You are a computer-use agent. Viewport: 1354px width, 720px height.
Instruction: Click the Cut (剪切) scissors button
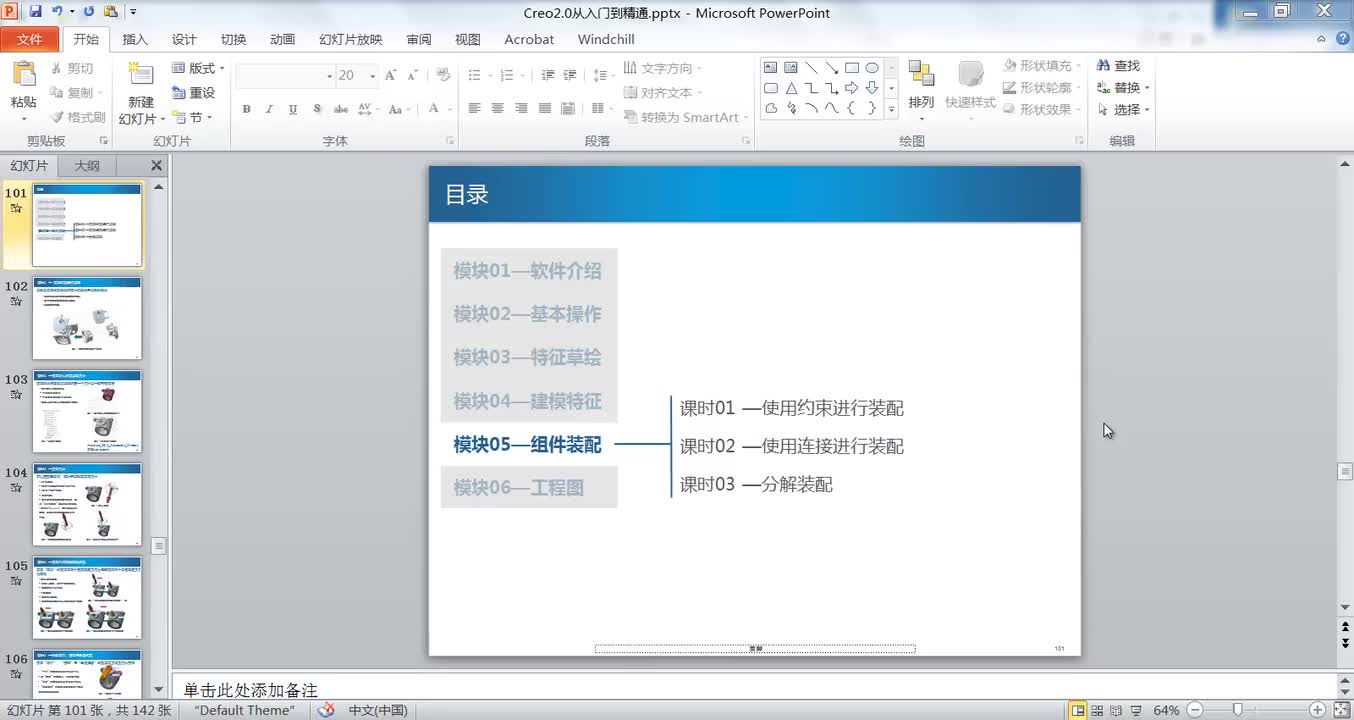click(x=73, y=68)
